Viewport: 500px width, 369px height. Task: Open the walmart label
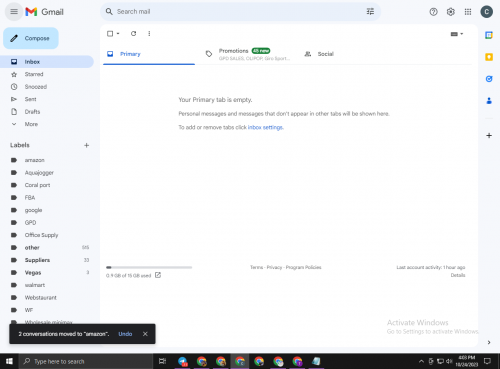(47, 285)
